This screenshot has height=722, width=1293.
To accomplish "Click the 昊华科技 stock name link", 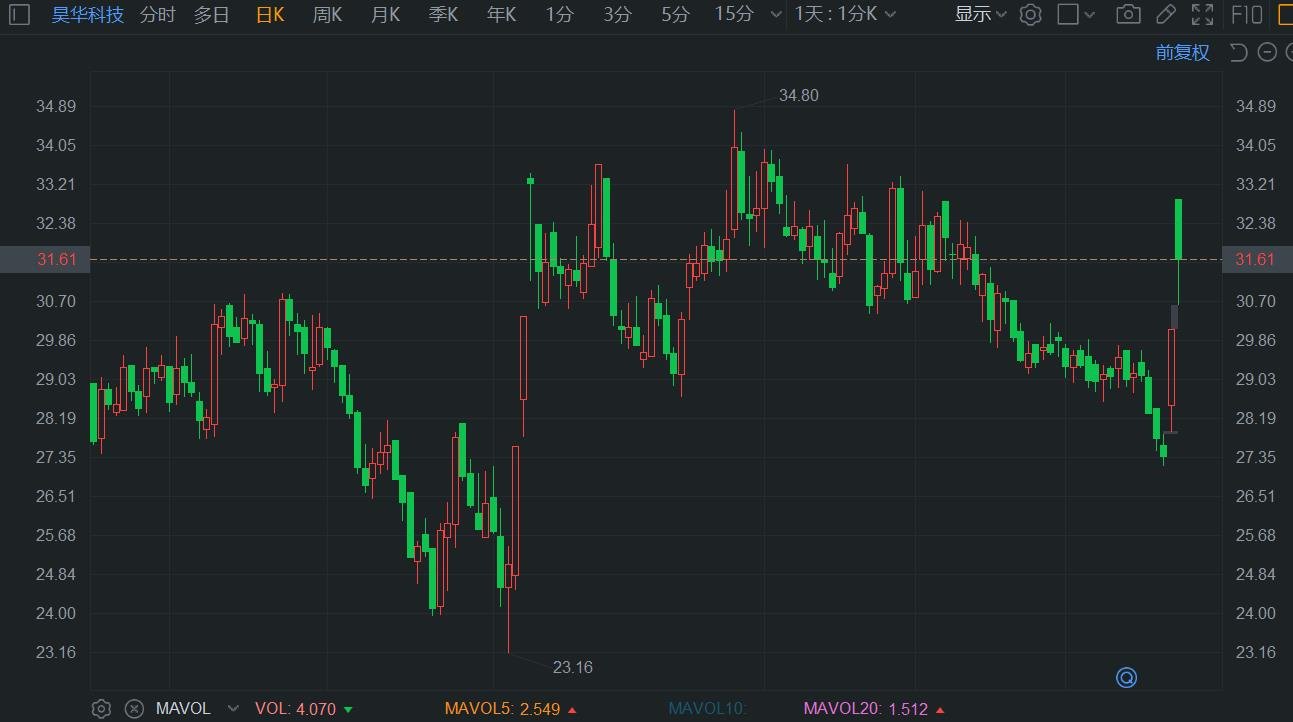I will (88, 15).
